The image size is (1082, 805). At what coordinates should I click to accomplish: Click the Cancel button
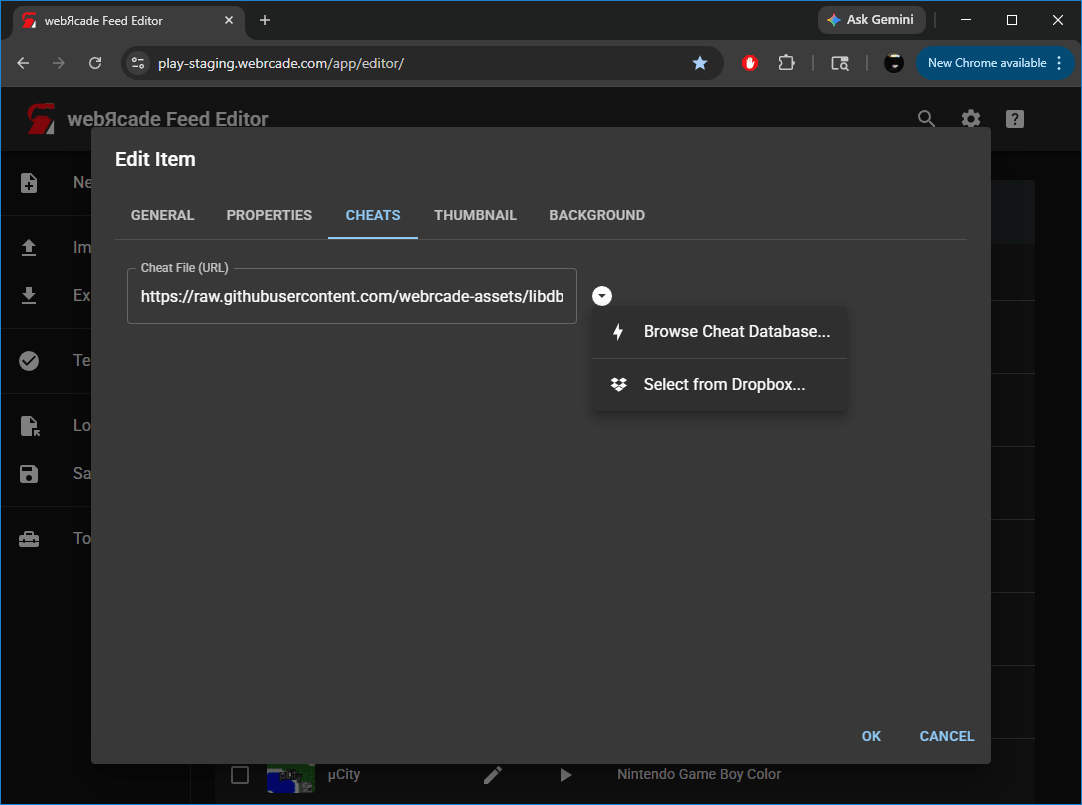946,736
